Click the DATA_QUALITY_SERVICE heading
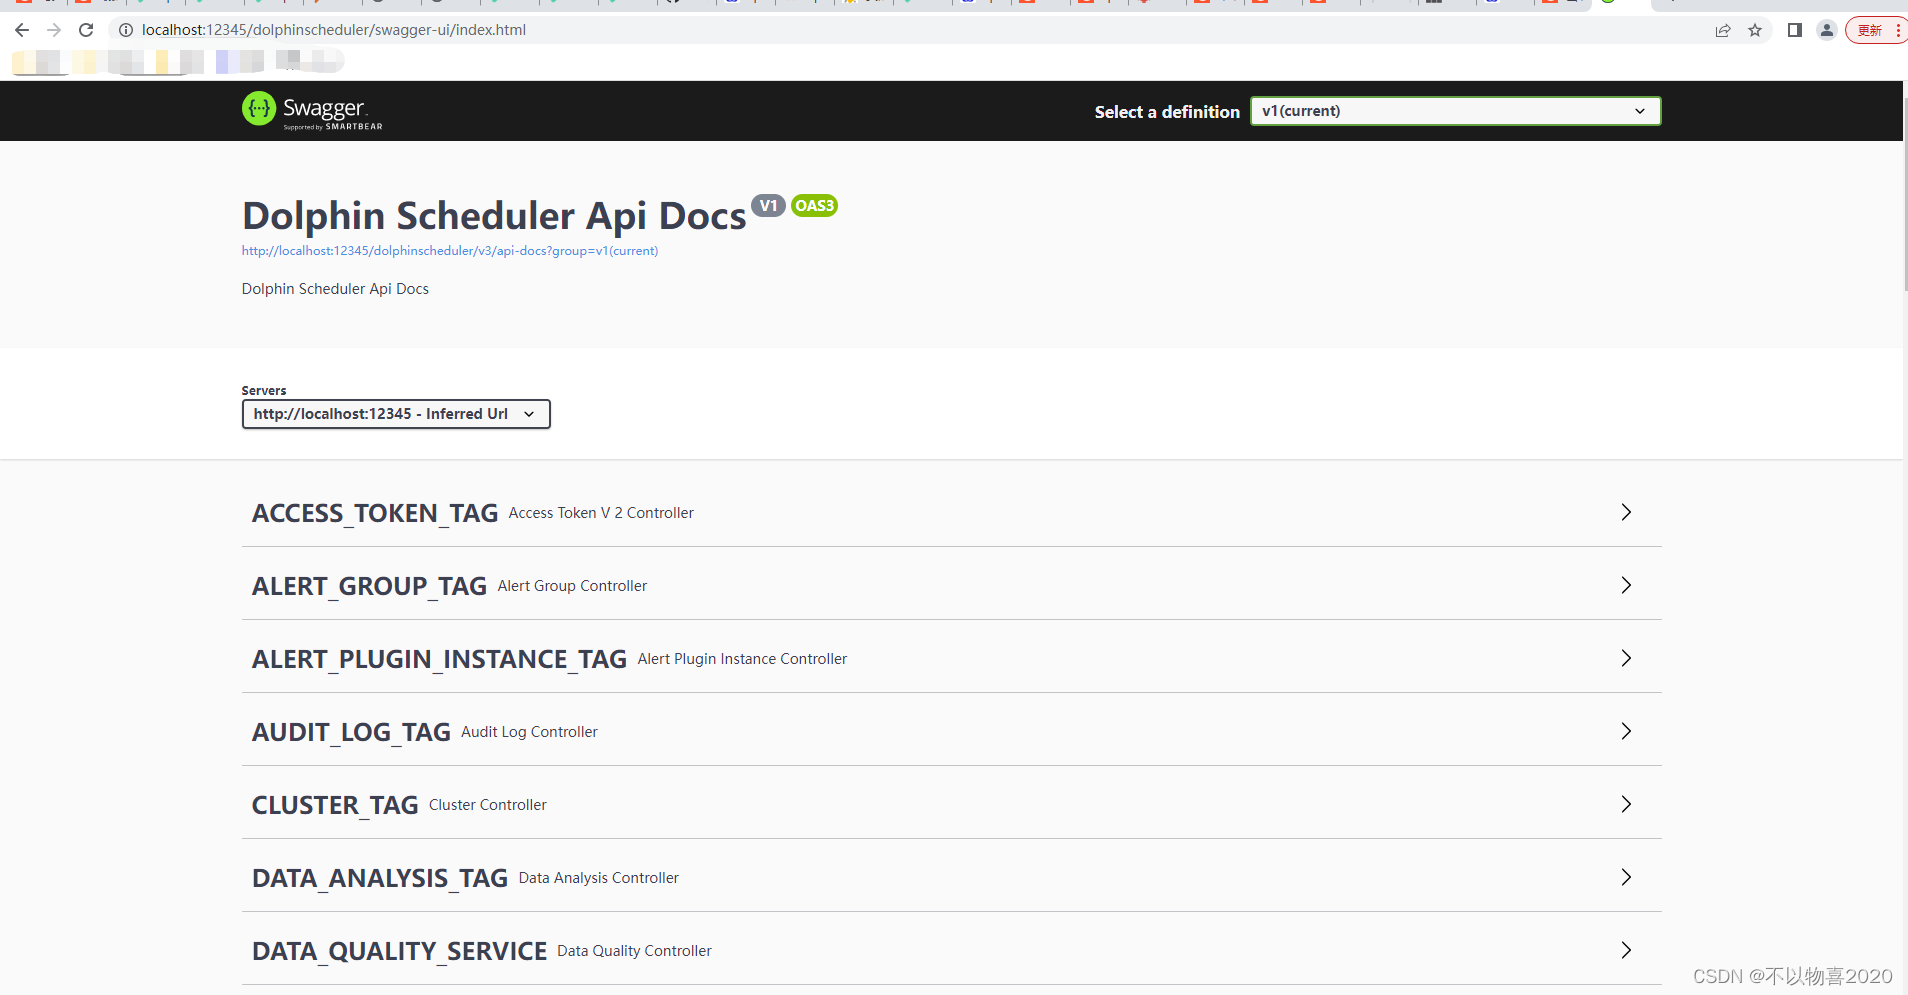 point(399,951)
